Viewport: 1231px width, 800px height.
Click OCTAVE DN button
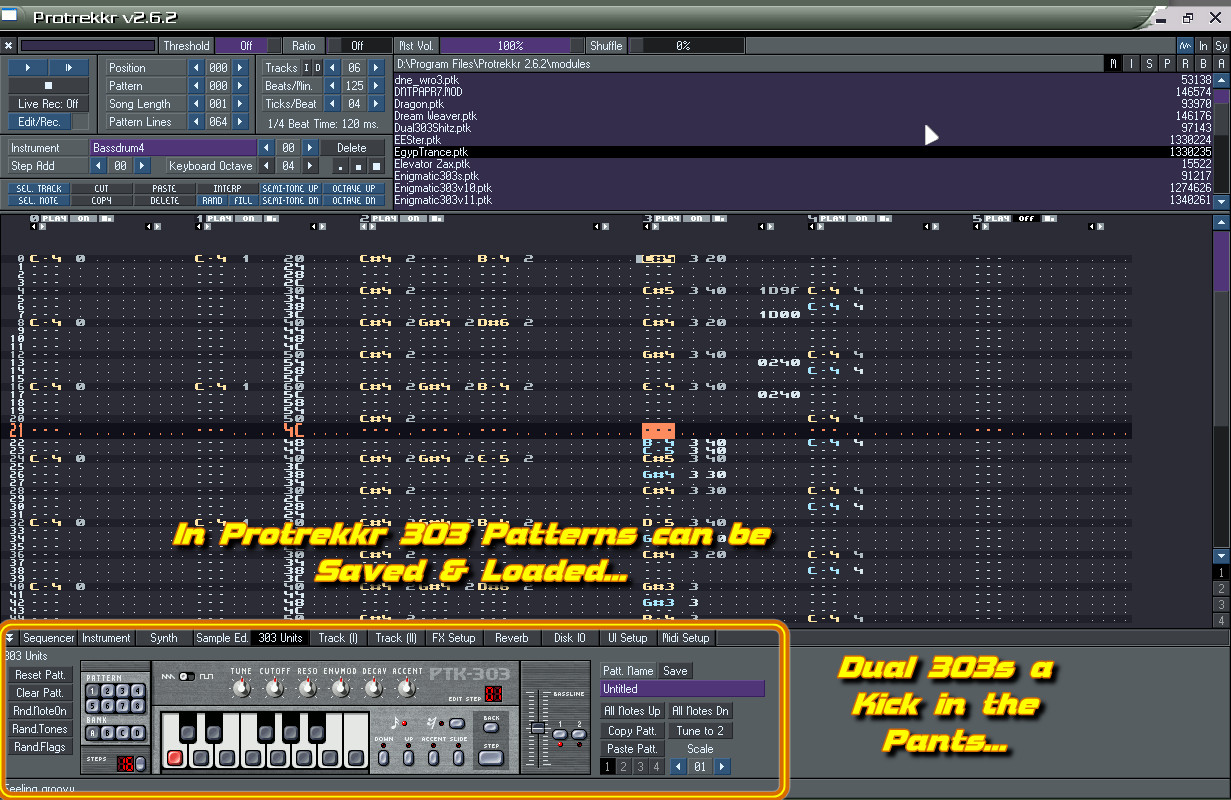(x=353, y=200)
